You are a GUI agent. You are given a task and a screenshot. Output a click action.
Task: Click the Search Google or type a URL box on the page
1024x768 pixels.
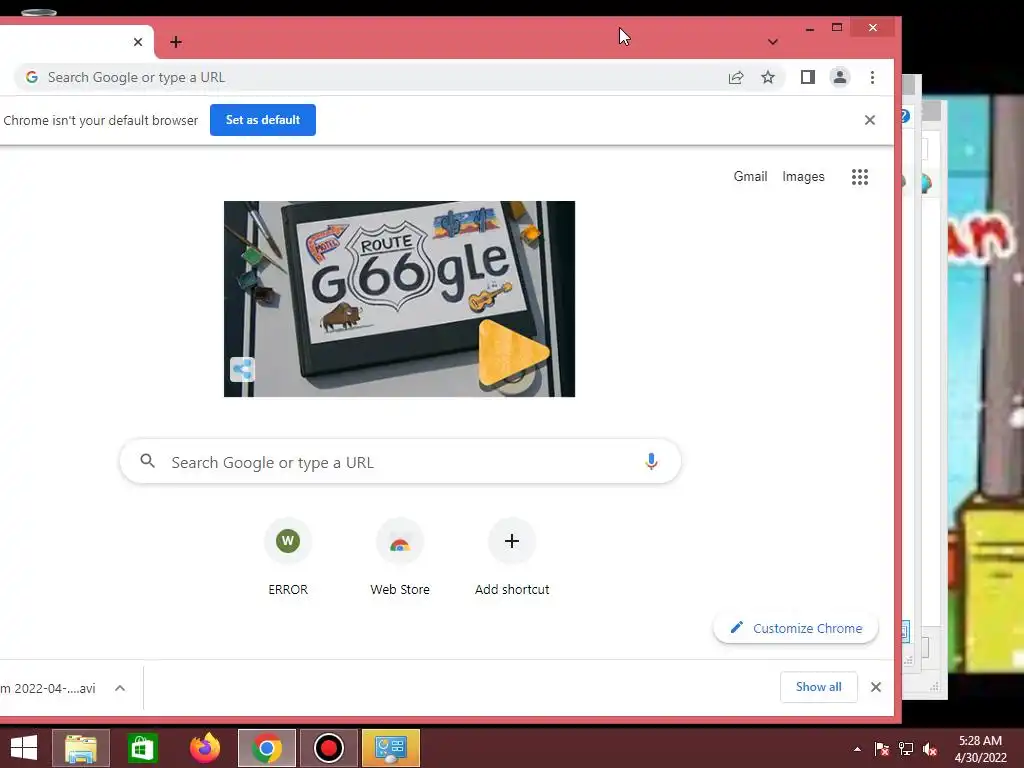pos(400,462)
